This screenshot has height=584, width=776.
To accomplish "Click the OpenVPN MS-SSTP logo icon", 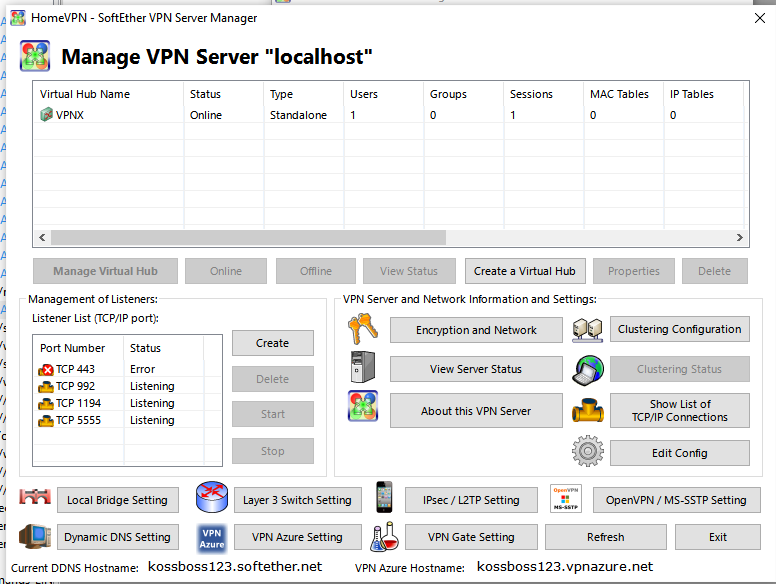I will point(566,498).
